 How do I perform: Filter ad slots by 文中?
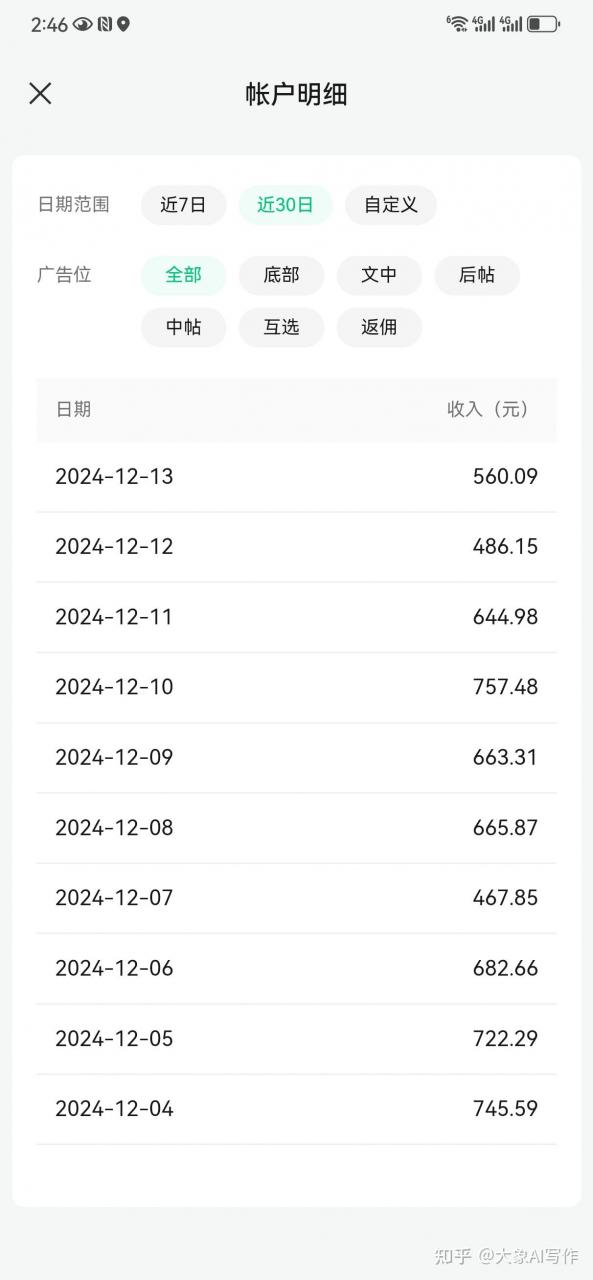click(379, 275)
